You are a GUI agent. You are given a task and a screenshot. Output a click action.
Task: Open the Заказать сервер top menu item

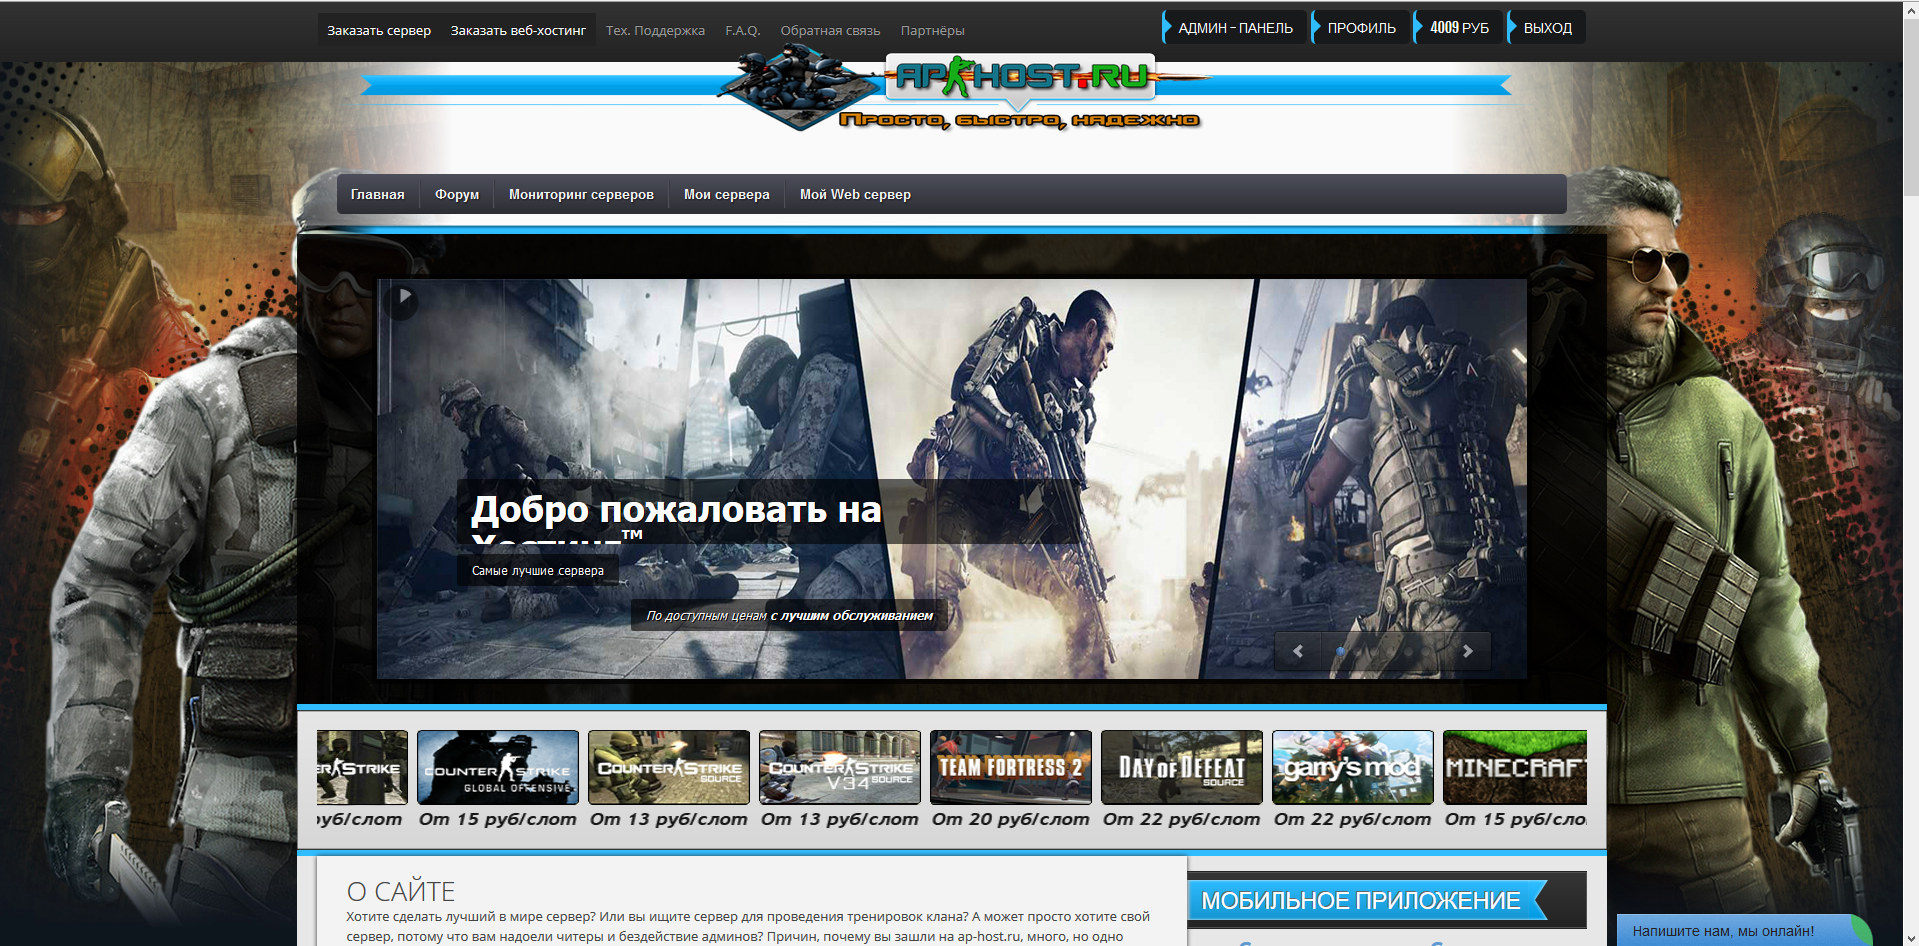click(379, 31)
